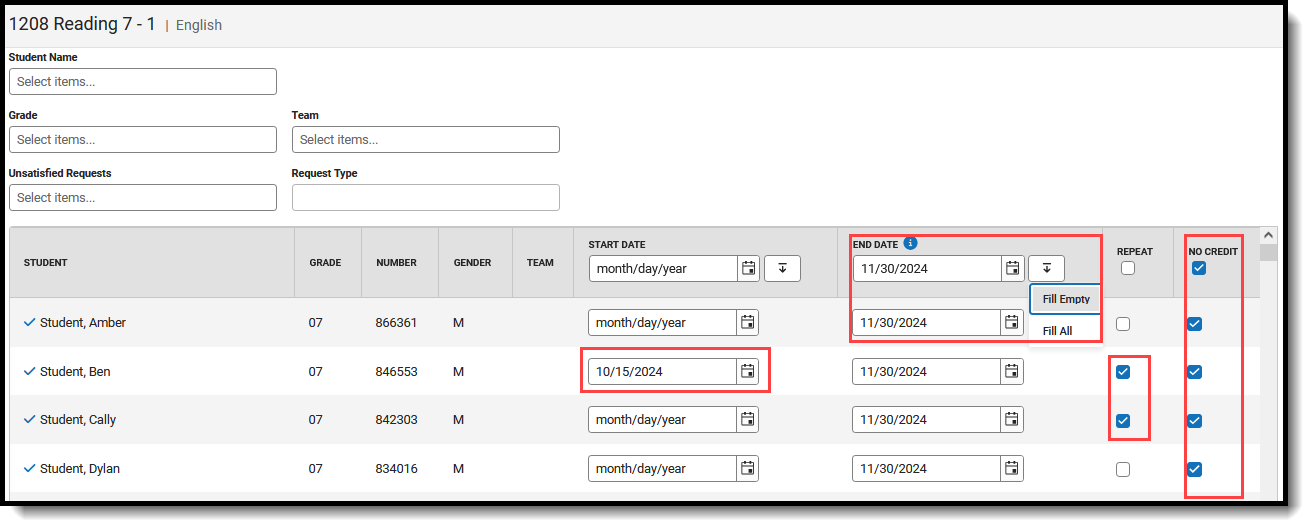The image size is (1313, 531).
Task: Open Start Date calendar for Student, Dylan
Action: 748,468
